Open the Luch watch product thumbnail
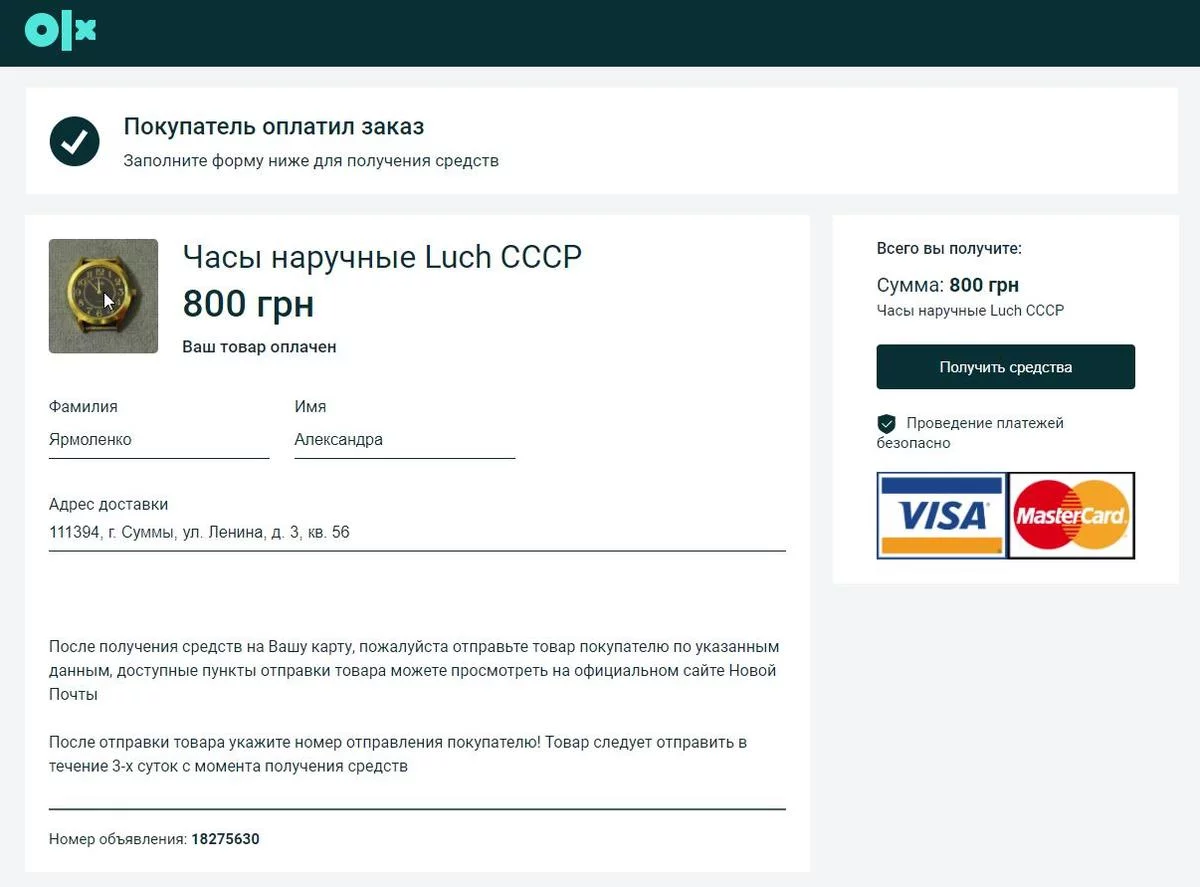 [103, 296]
